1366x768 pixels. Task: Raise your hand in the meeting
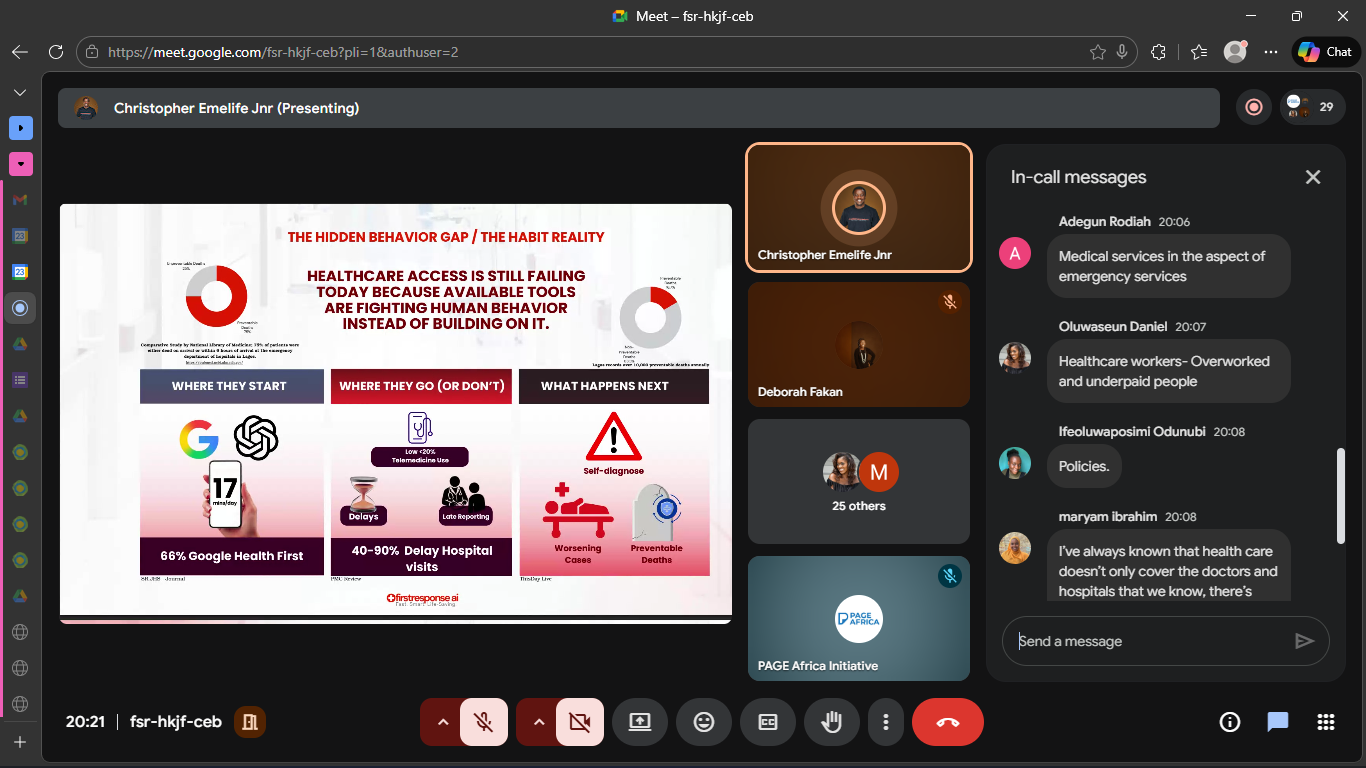(x=832, y=722)
